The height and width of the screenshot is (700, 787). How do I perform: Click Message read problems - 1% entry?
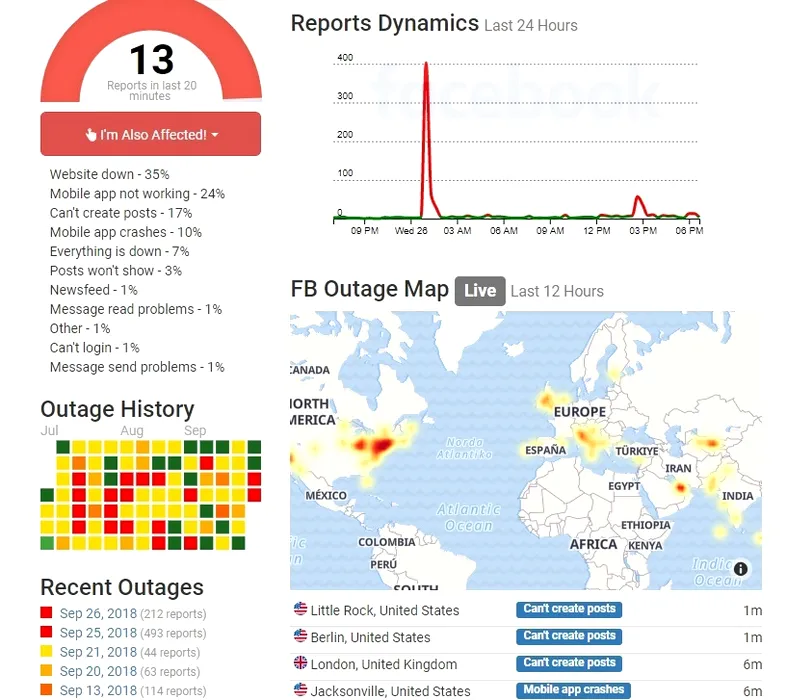pos(136,309)
